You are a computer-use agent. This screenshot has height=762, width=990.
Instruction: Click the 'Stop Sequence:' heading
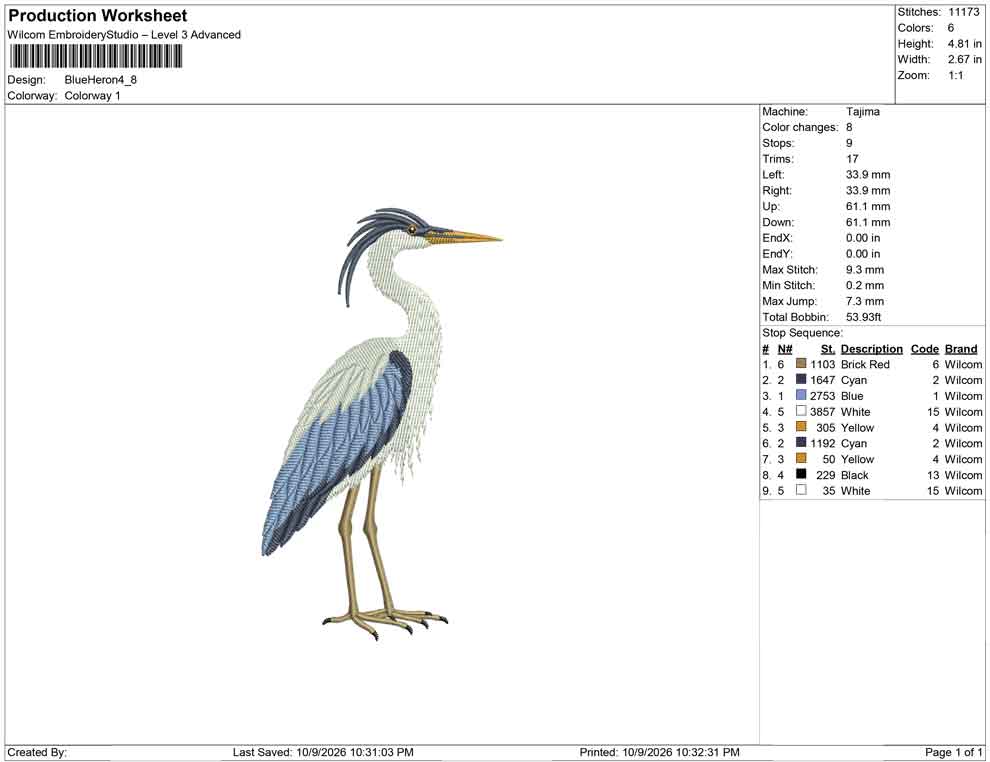tap(802, 333)
